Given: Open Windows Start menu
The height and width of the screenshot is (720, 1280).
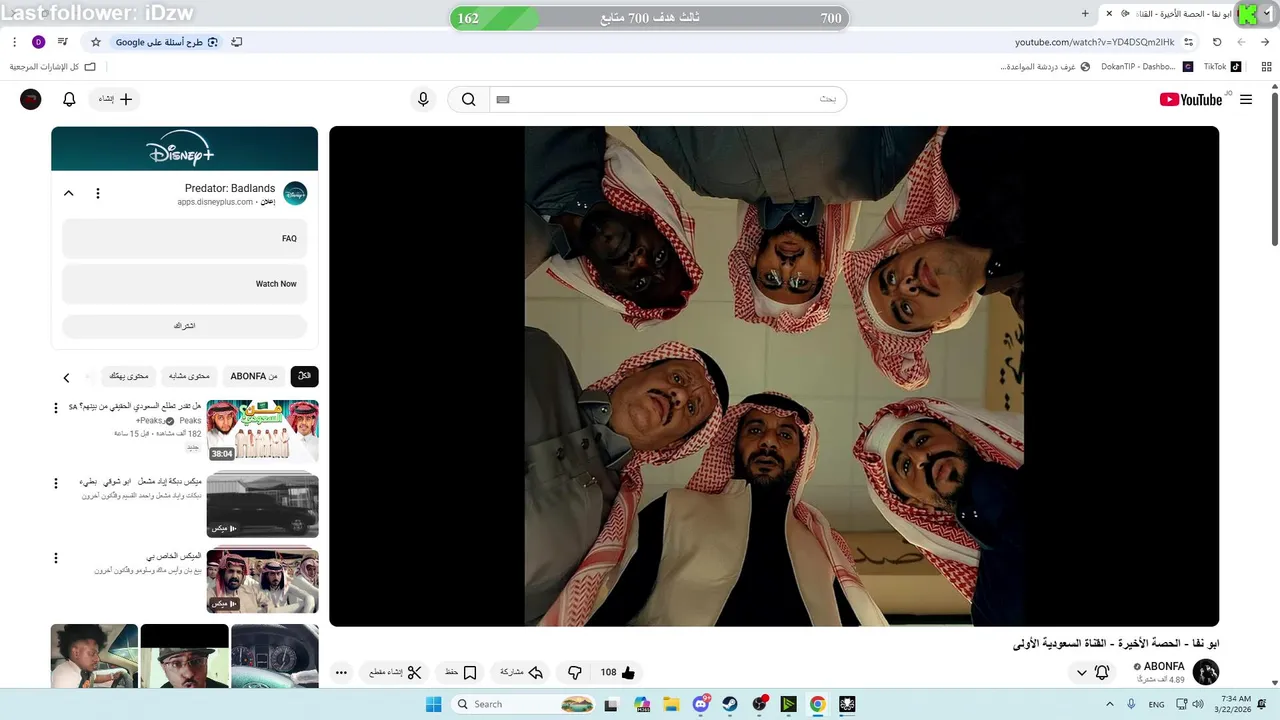Looking at the screenshot, I should pyautogui.click(x=433, y=704).
